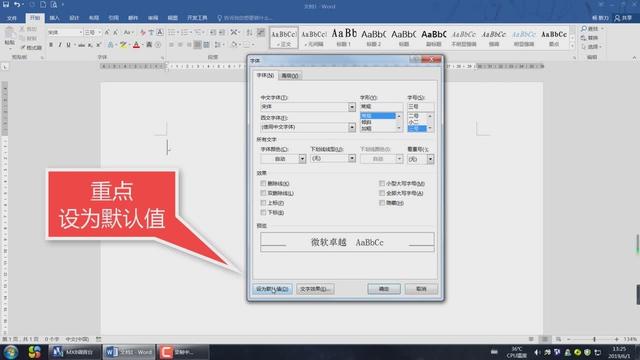Click the Font size (字号) text field
Screen dimensions: 640x360
pos(420,107)
